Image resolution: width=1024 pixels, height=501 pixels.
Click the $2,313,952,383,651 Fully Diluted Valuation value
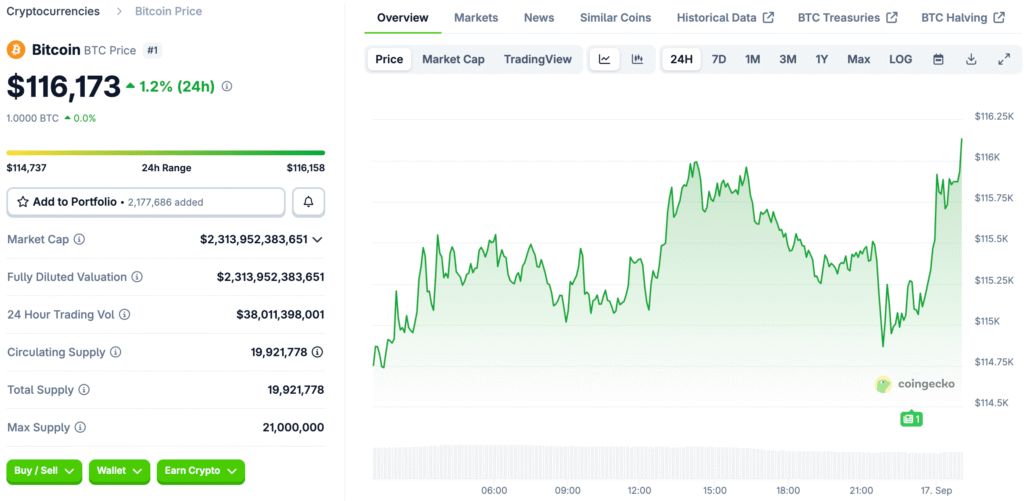coord(270,277)
